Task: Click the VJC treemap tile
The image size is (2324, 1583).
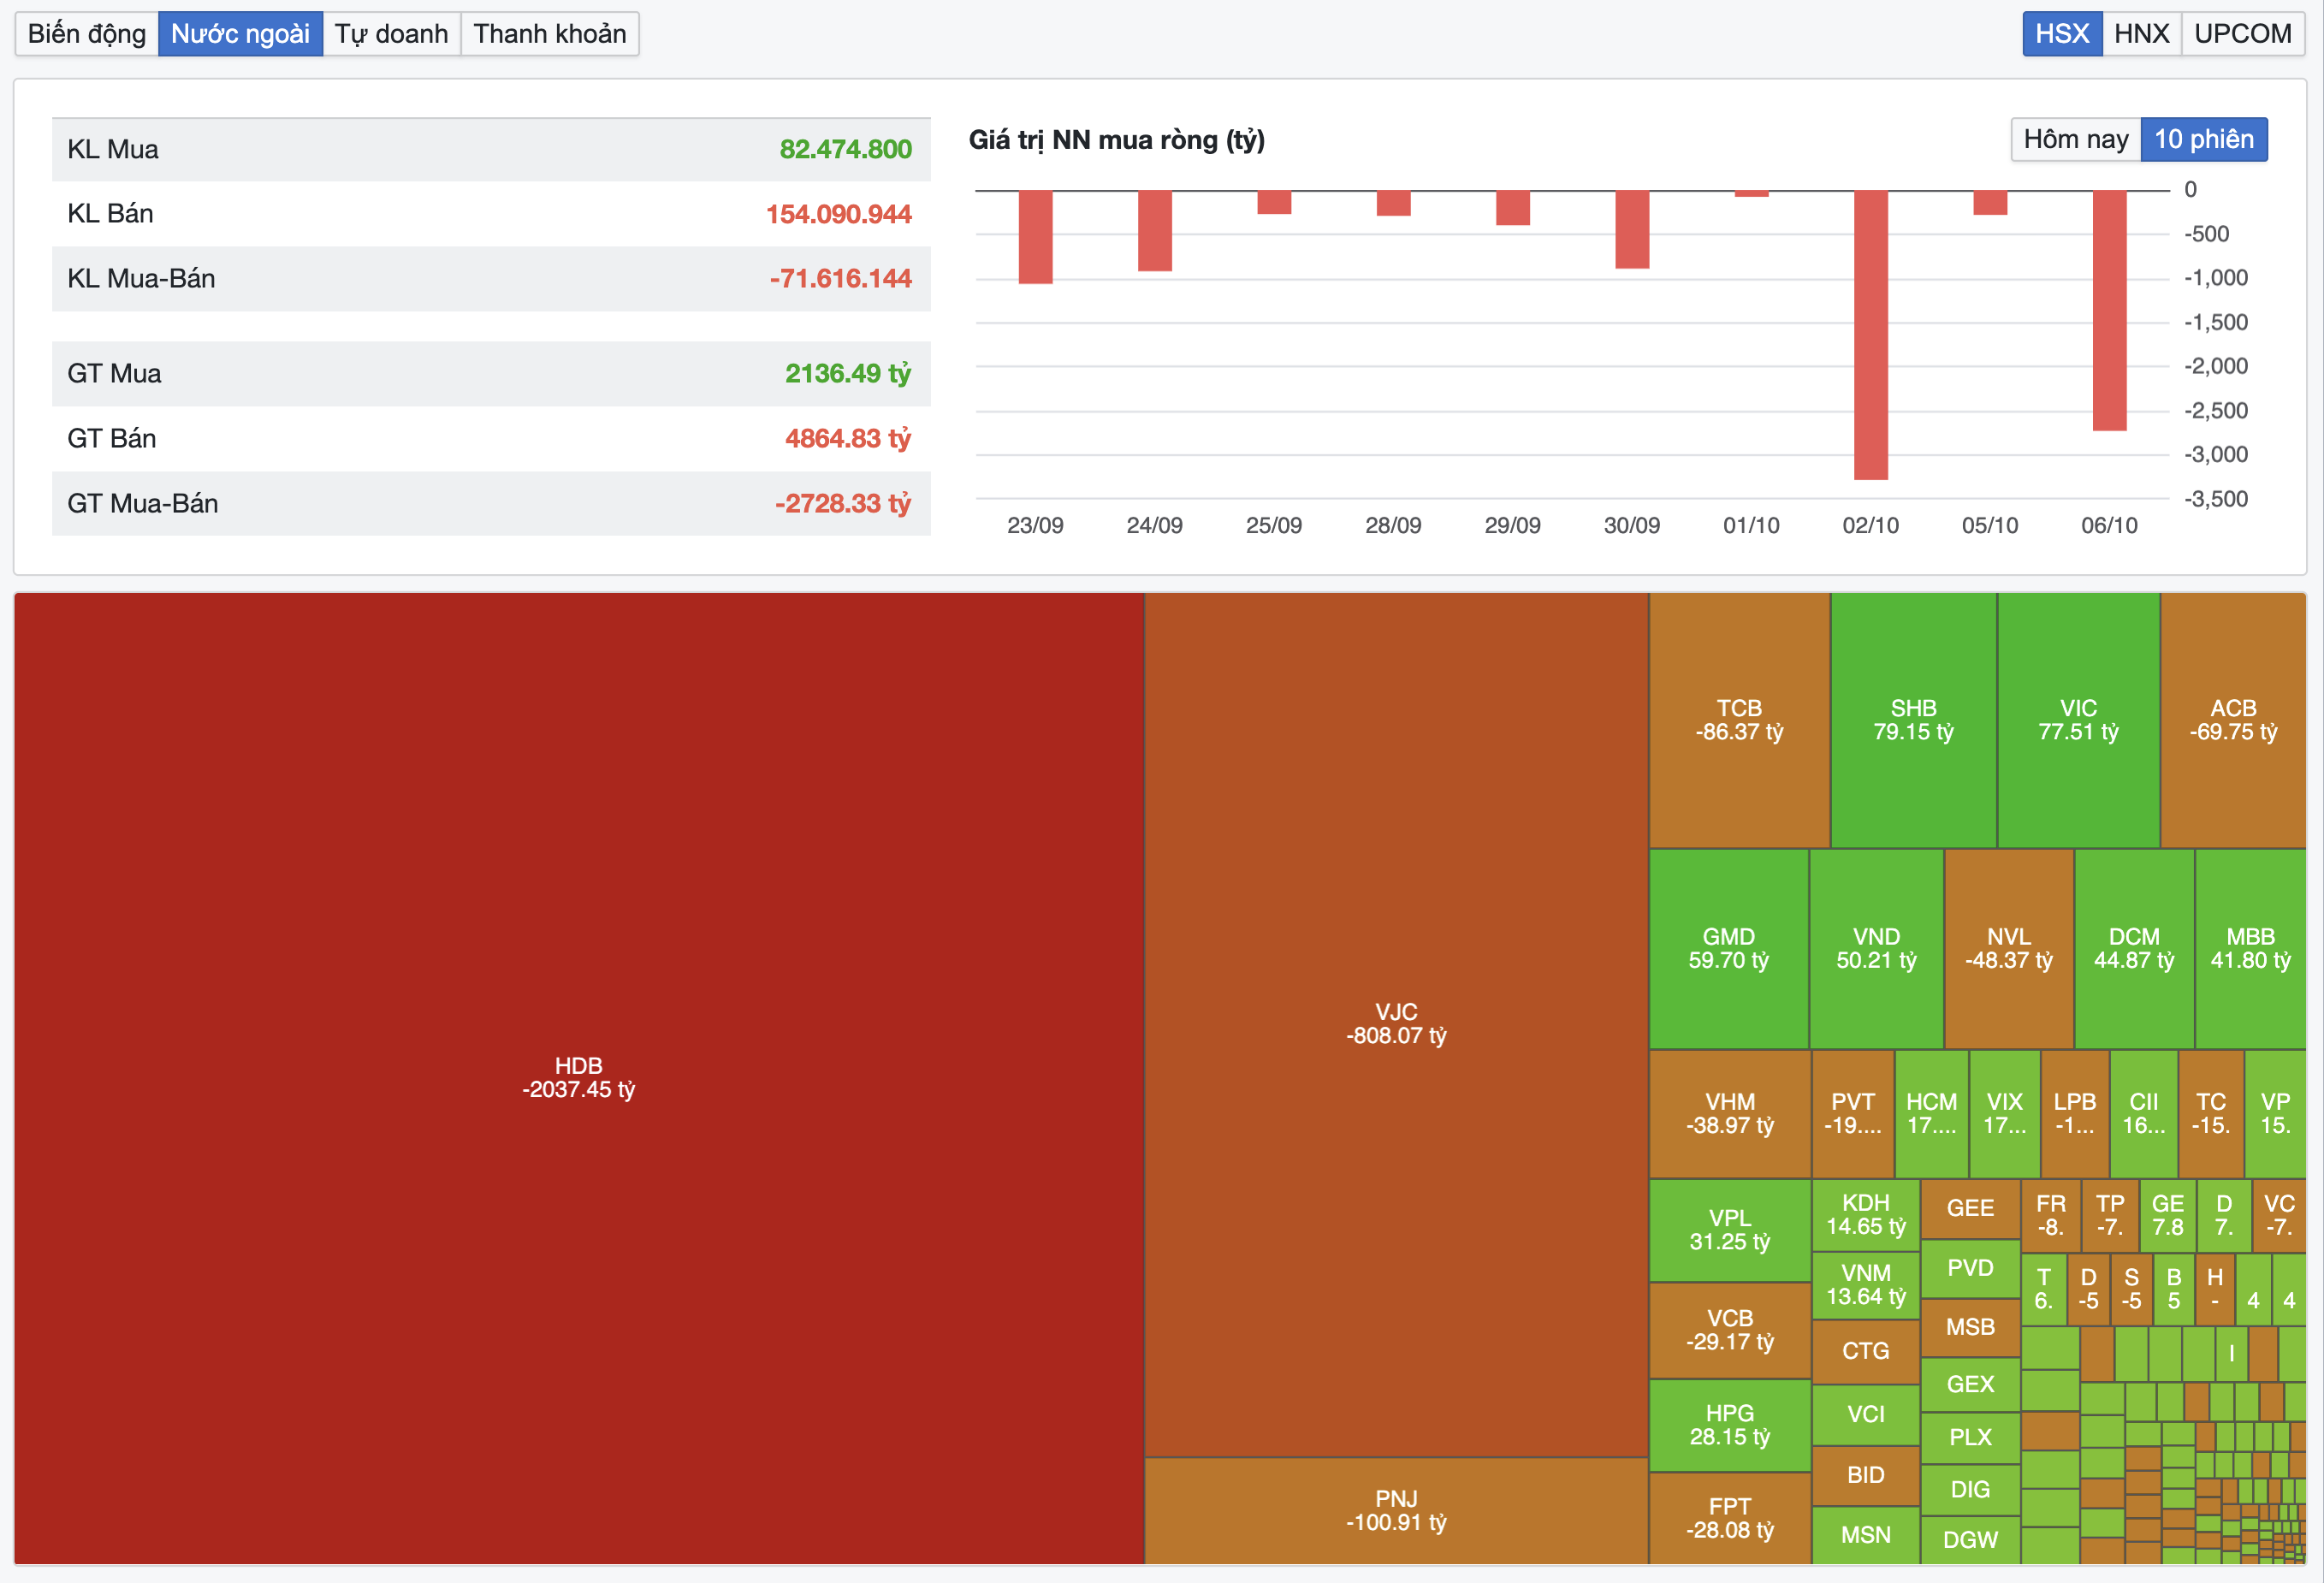Action: pyautogui.click(x=1397, y=1025)
